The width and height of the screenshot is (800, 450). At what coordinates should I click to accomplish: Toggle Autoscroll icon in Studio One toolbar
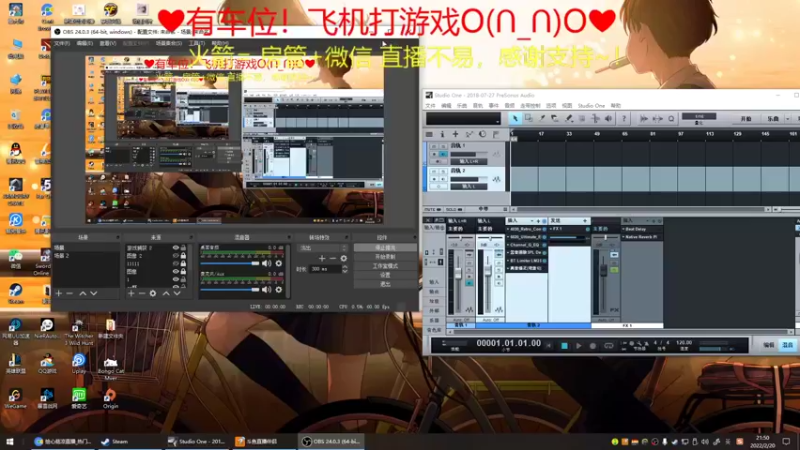[x=644, y=118]
